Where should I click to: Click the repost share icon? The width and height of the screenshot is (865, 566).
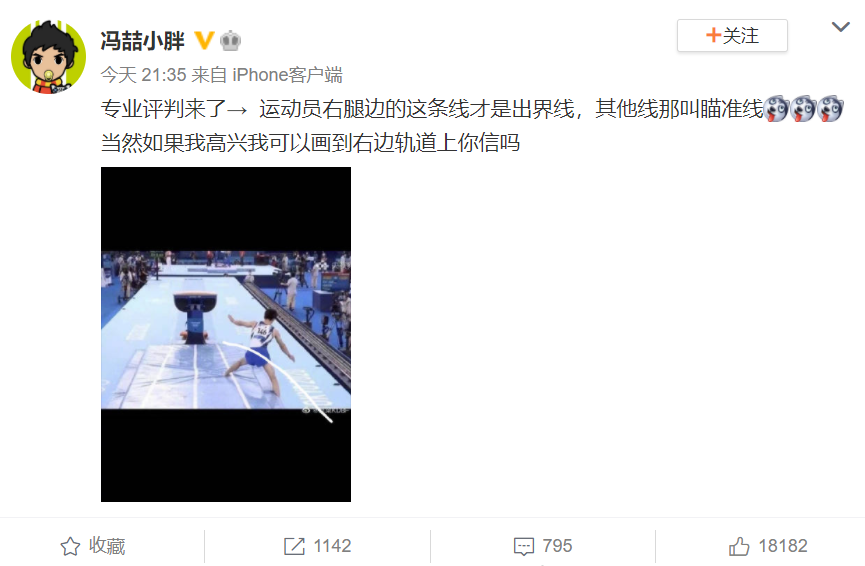[294, 546]
